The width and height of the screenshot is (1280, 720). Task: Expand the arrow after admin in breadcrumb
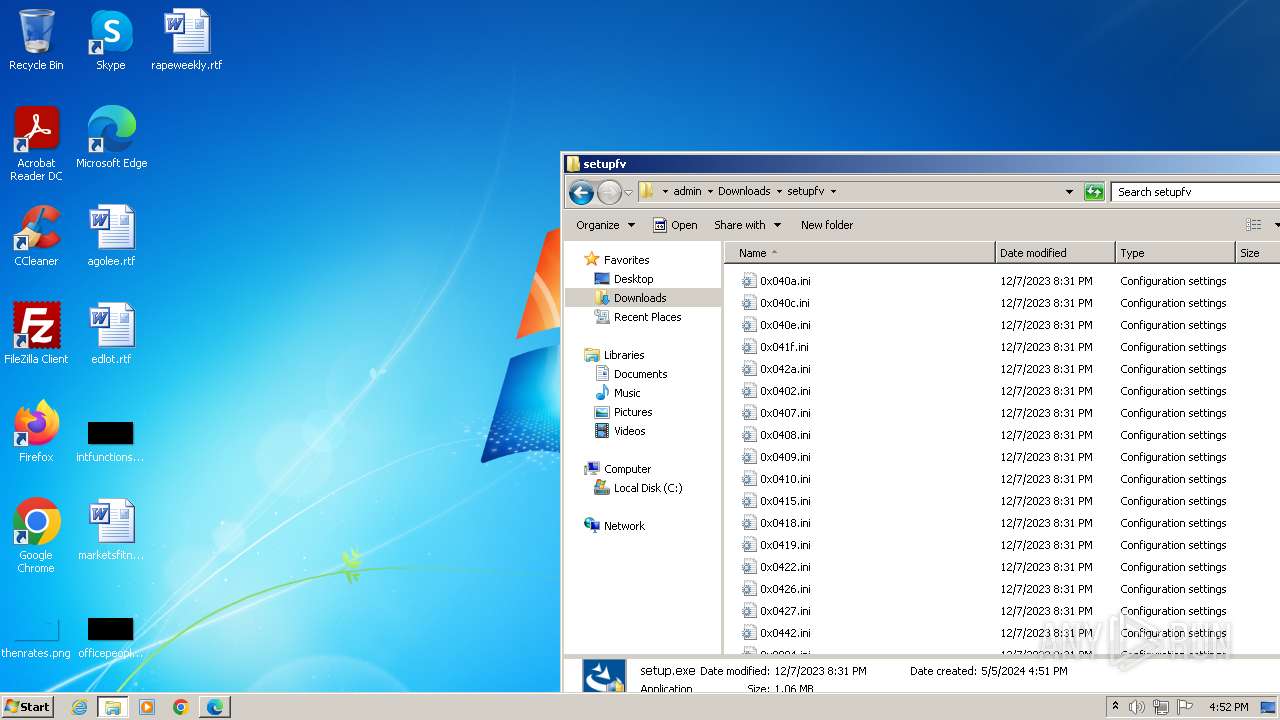[x=710, y=192]
